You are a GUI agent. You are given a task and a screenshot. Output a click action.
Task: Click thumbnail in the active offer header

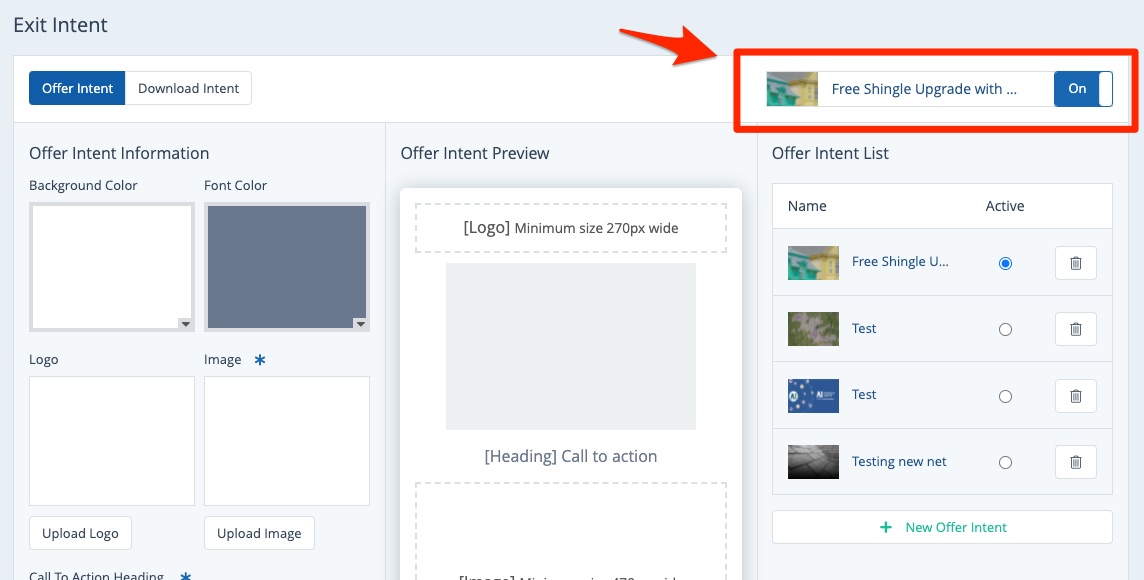pos(792,89)
